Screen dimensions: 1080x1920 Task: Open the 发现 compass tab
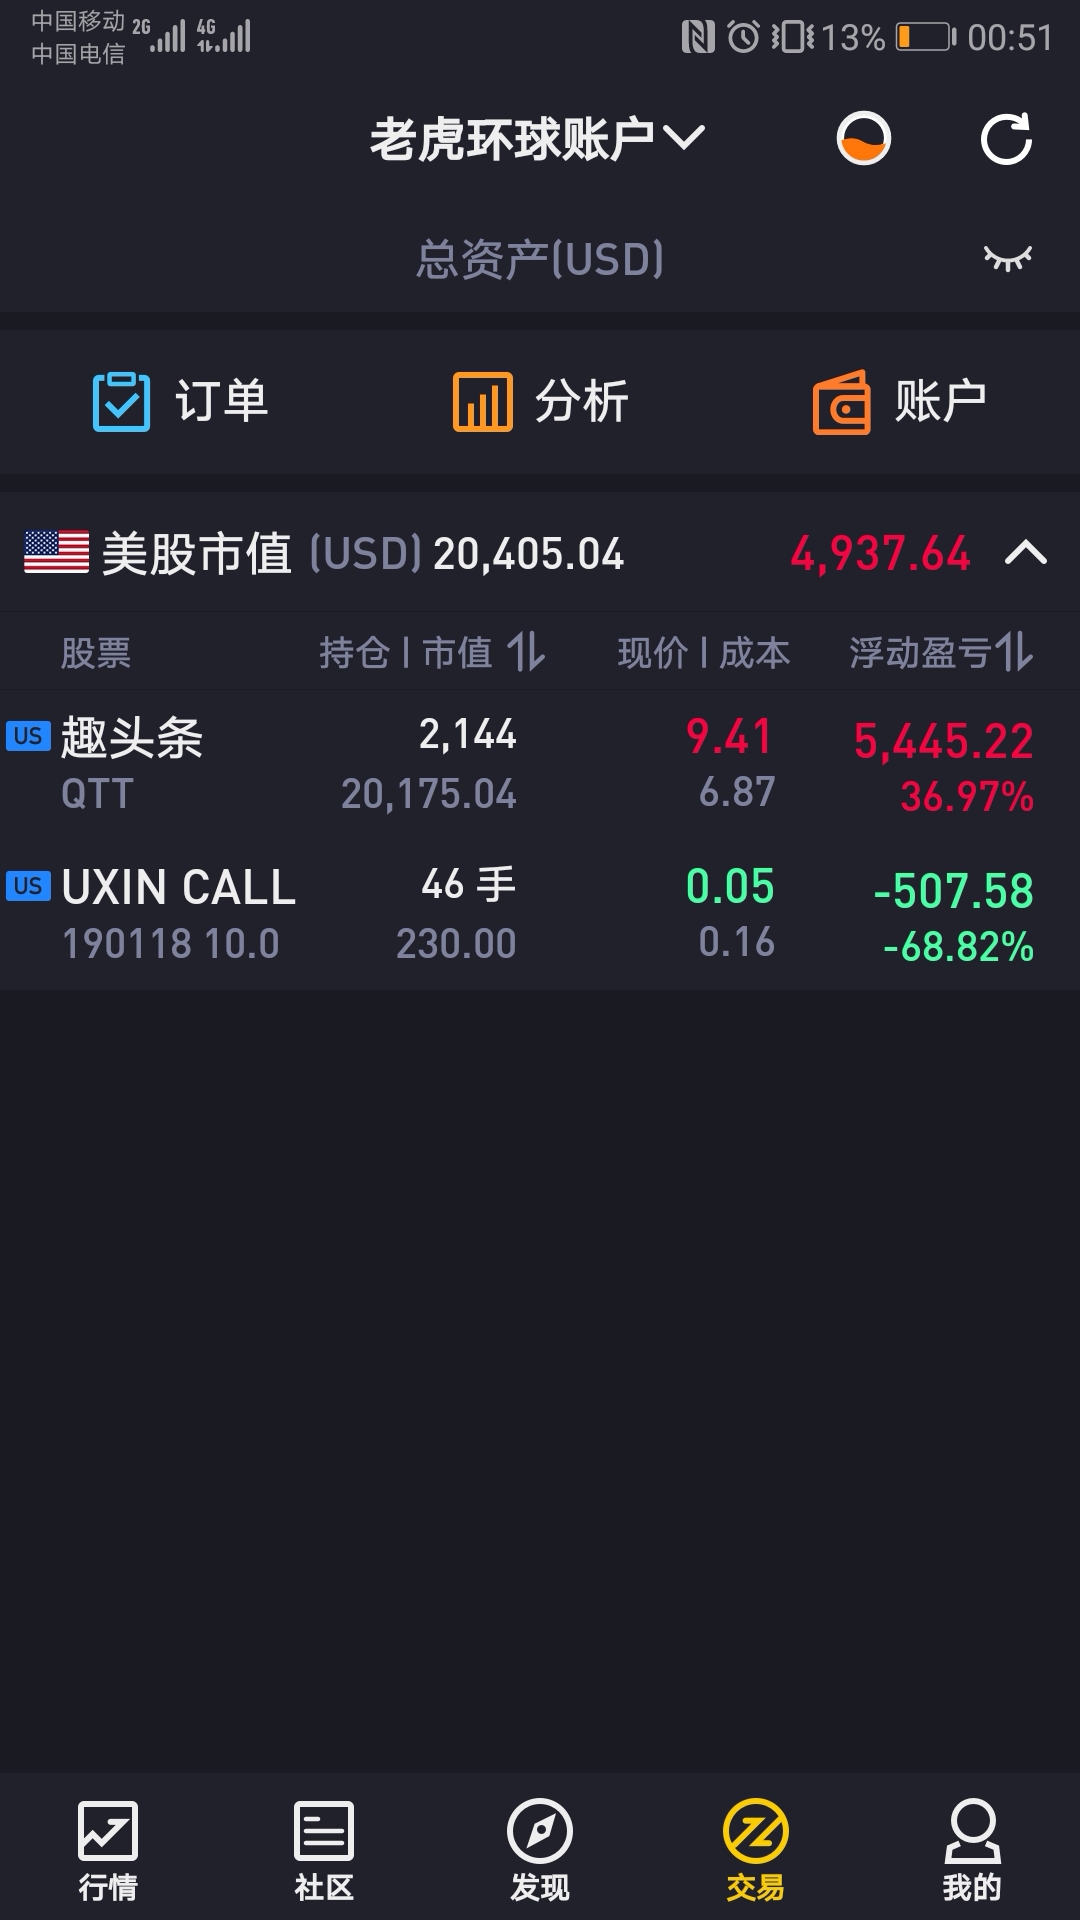click(x=540, y=1850)
